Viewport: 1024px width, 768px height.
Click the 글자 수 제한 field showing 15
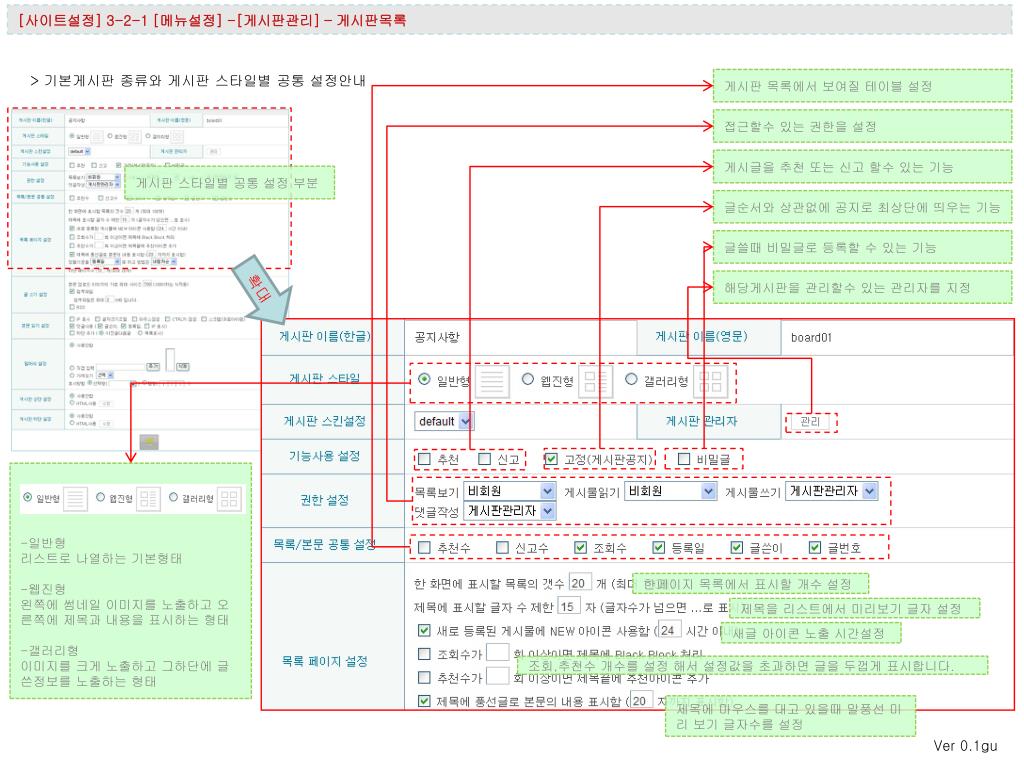point(569,606)
